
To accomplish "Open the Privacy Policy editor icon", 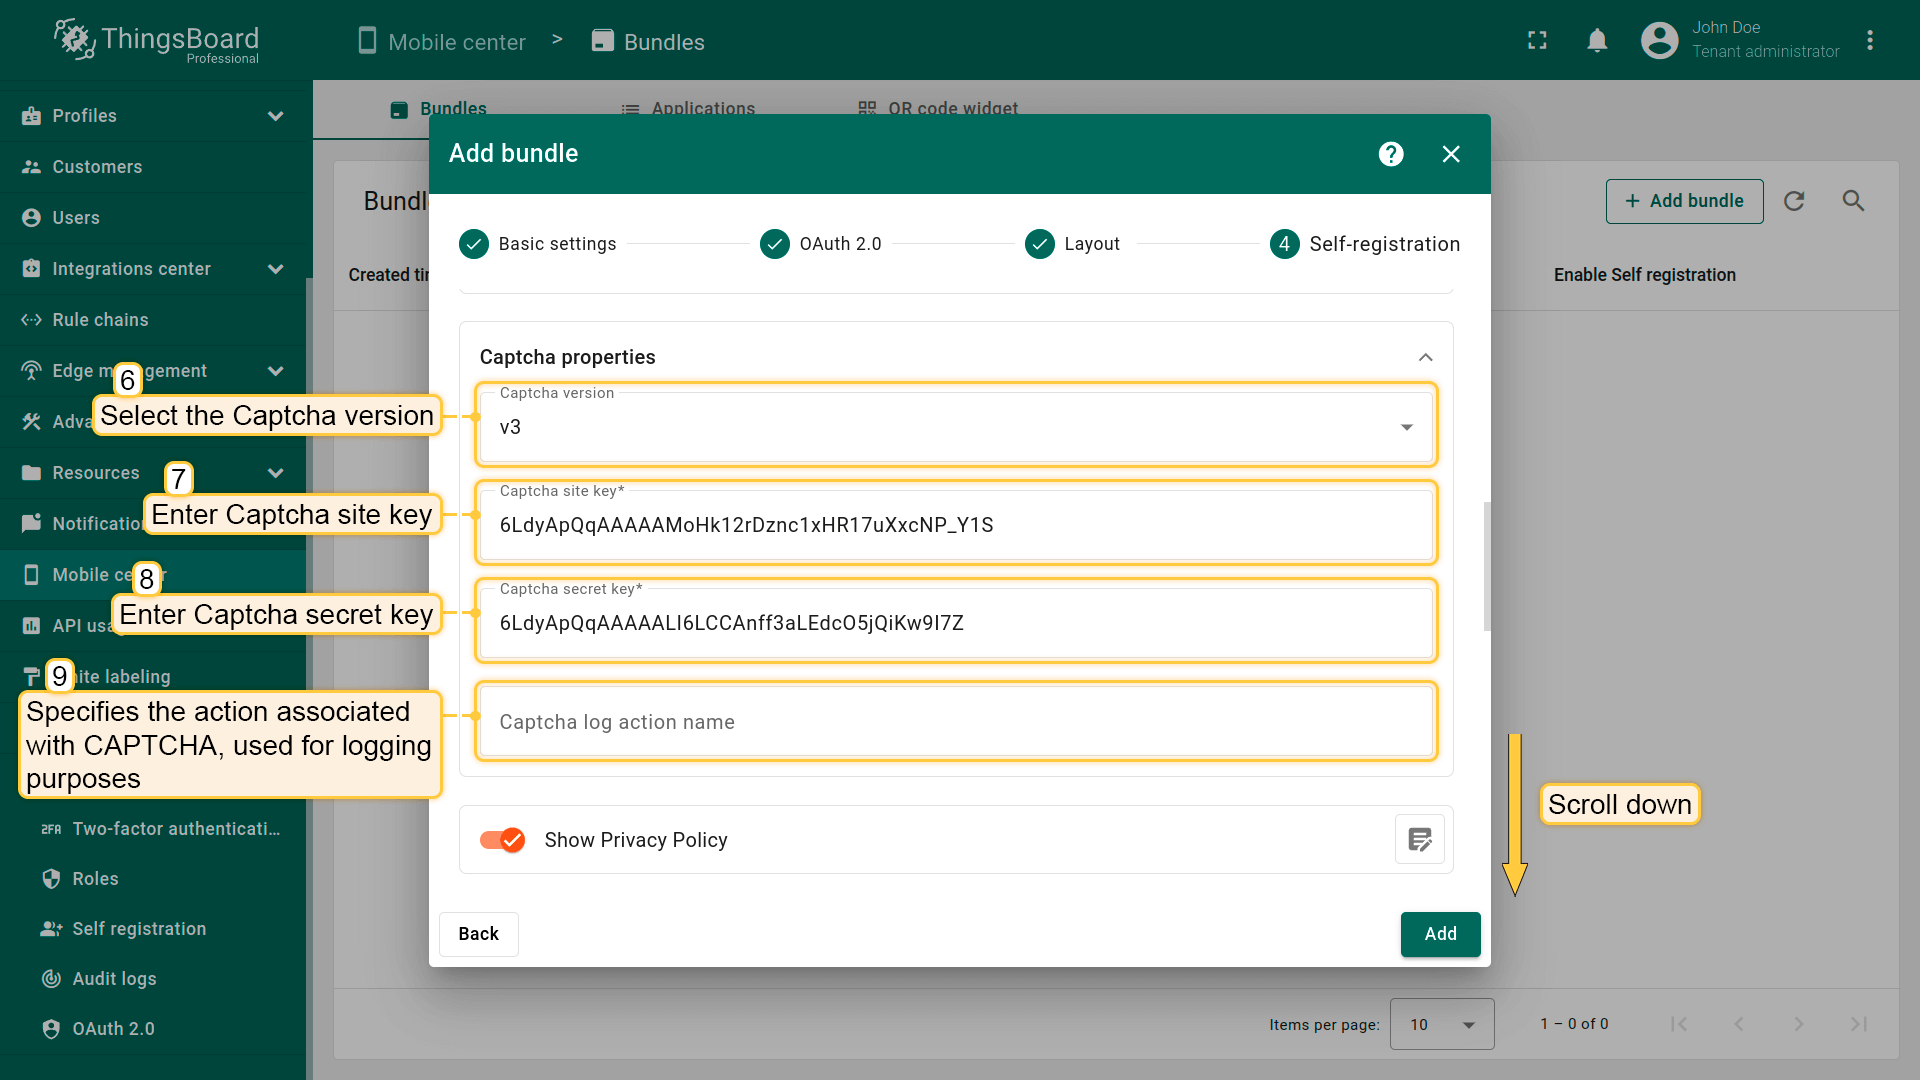I will coord(1419,840).
